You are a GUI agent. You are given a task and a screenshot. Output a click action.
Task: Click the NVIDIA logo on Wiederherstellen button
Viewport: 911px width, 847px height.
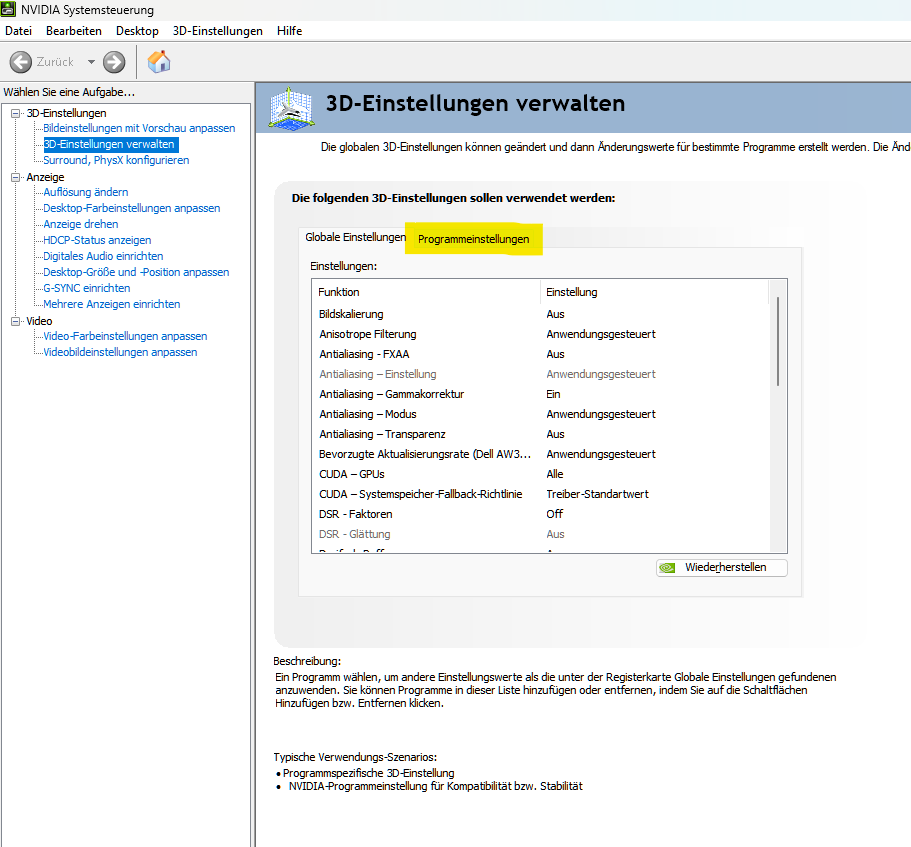click(668, 568)
